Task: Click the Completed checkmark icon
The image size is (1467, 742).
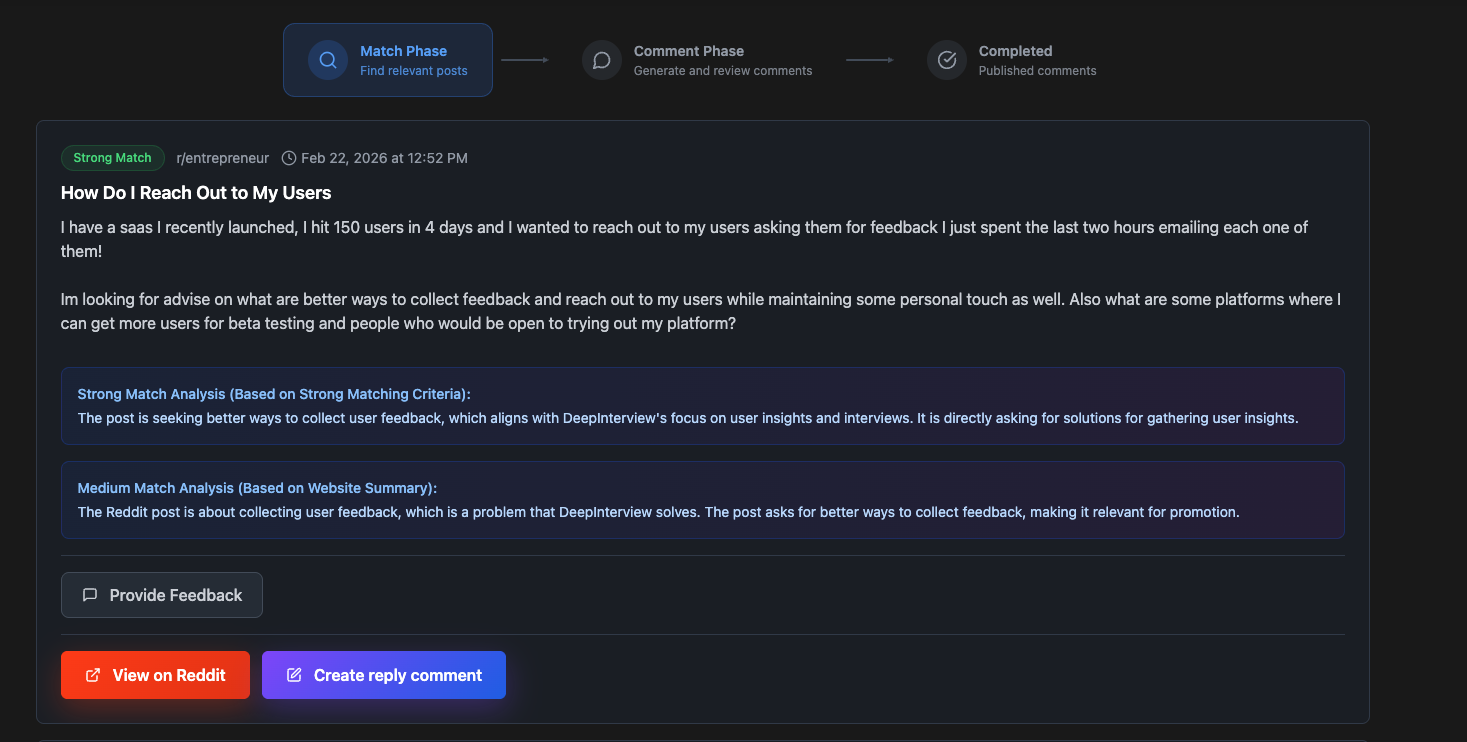Action: (946, 60)
